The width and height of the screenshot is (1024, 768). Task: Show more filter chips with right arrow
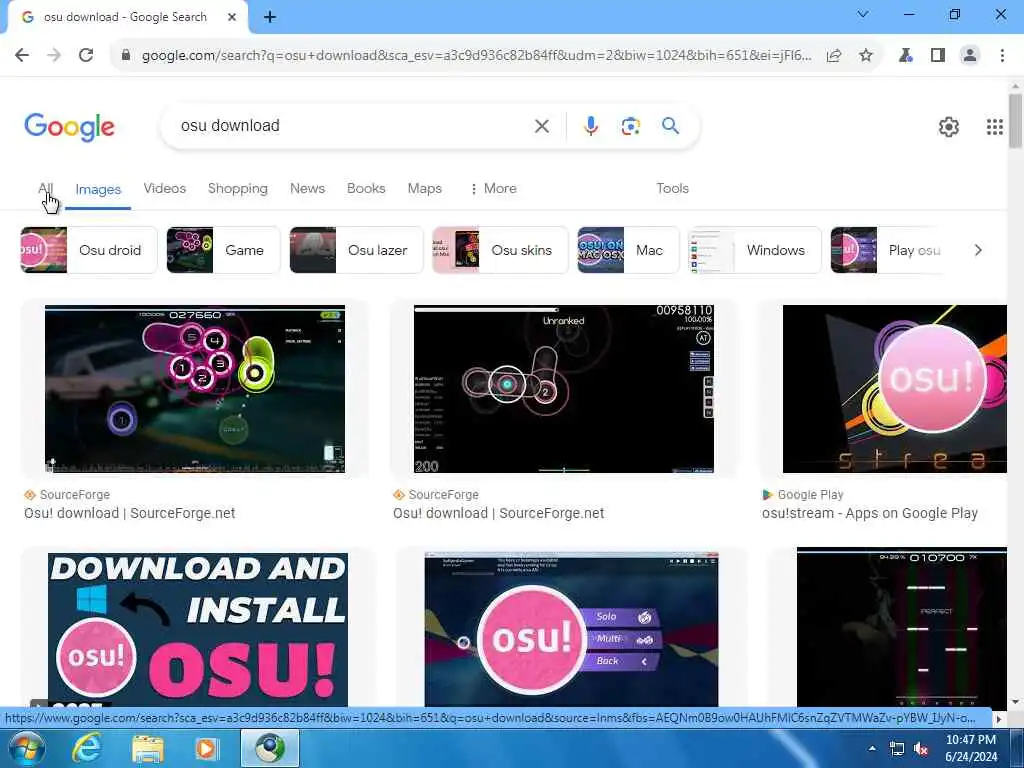tap(978, 250)
